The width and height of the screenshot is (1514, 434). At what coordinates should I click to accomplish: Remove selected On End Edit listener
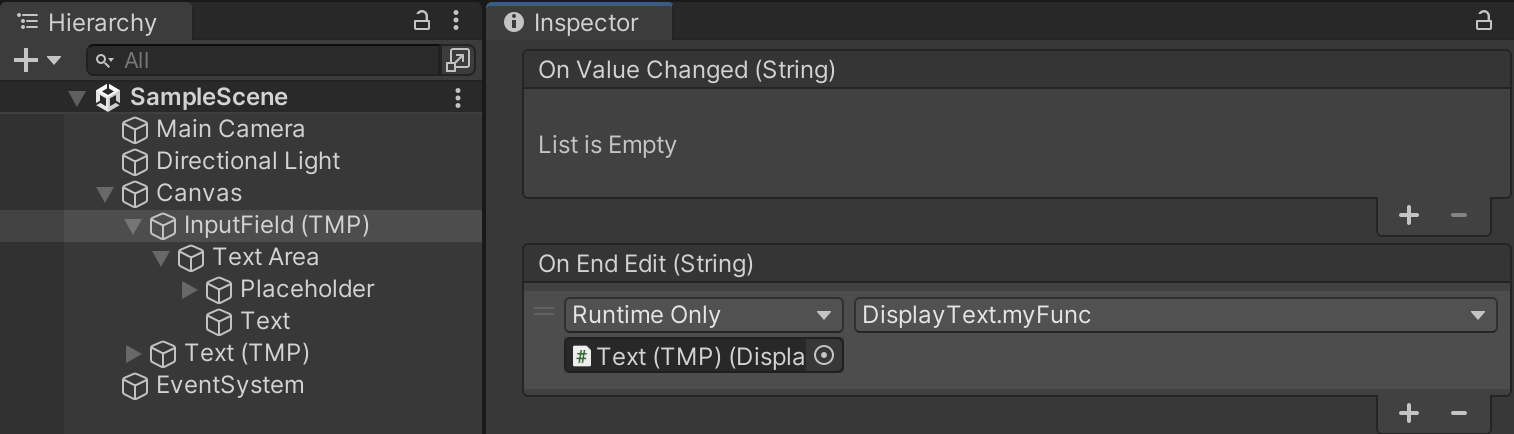pyautogui.click(x=1458, y=412)
